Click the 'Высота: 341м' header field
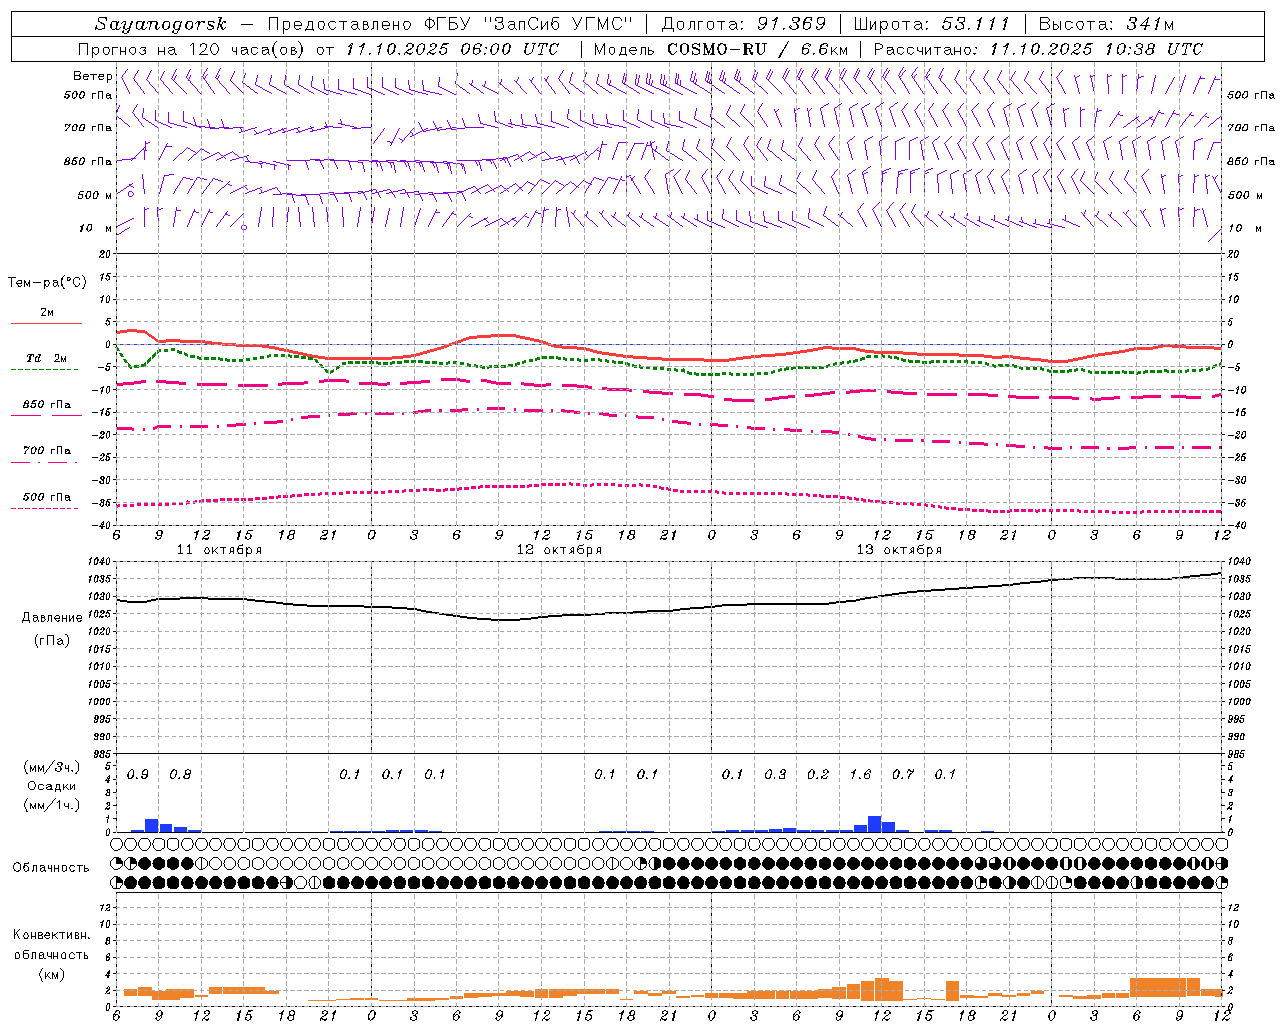Viewport: 1280px width, 1024px height. 1106,24
